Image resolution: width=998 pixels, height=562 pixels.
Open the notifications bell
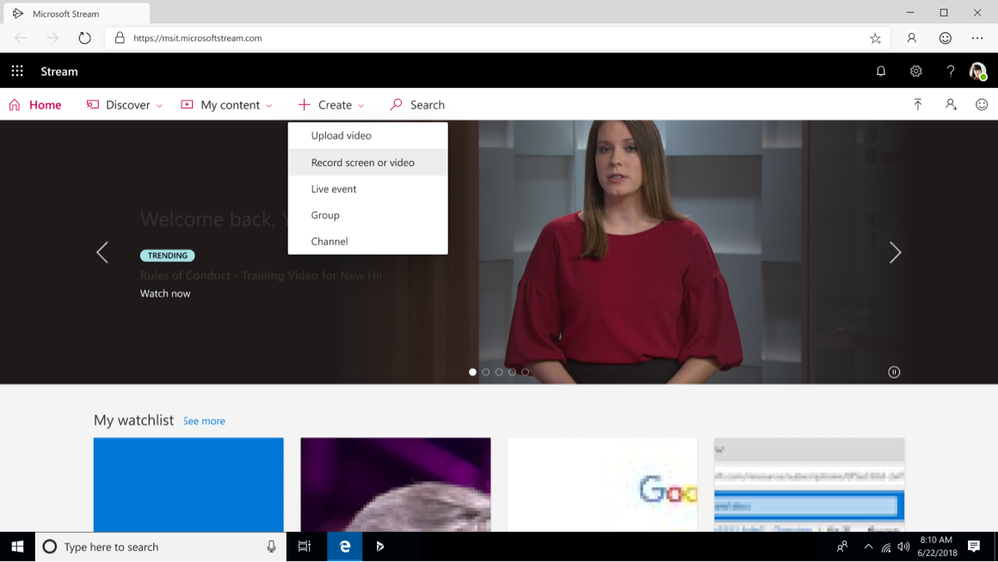click(881, 71)
